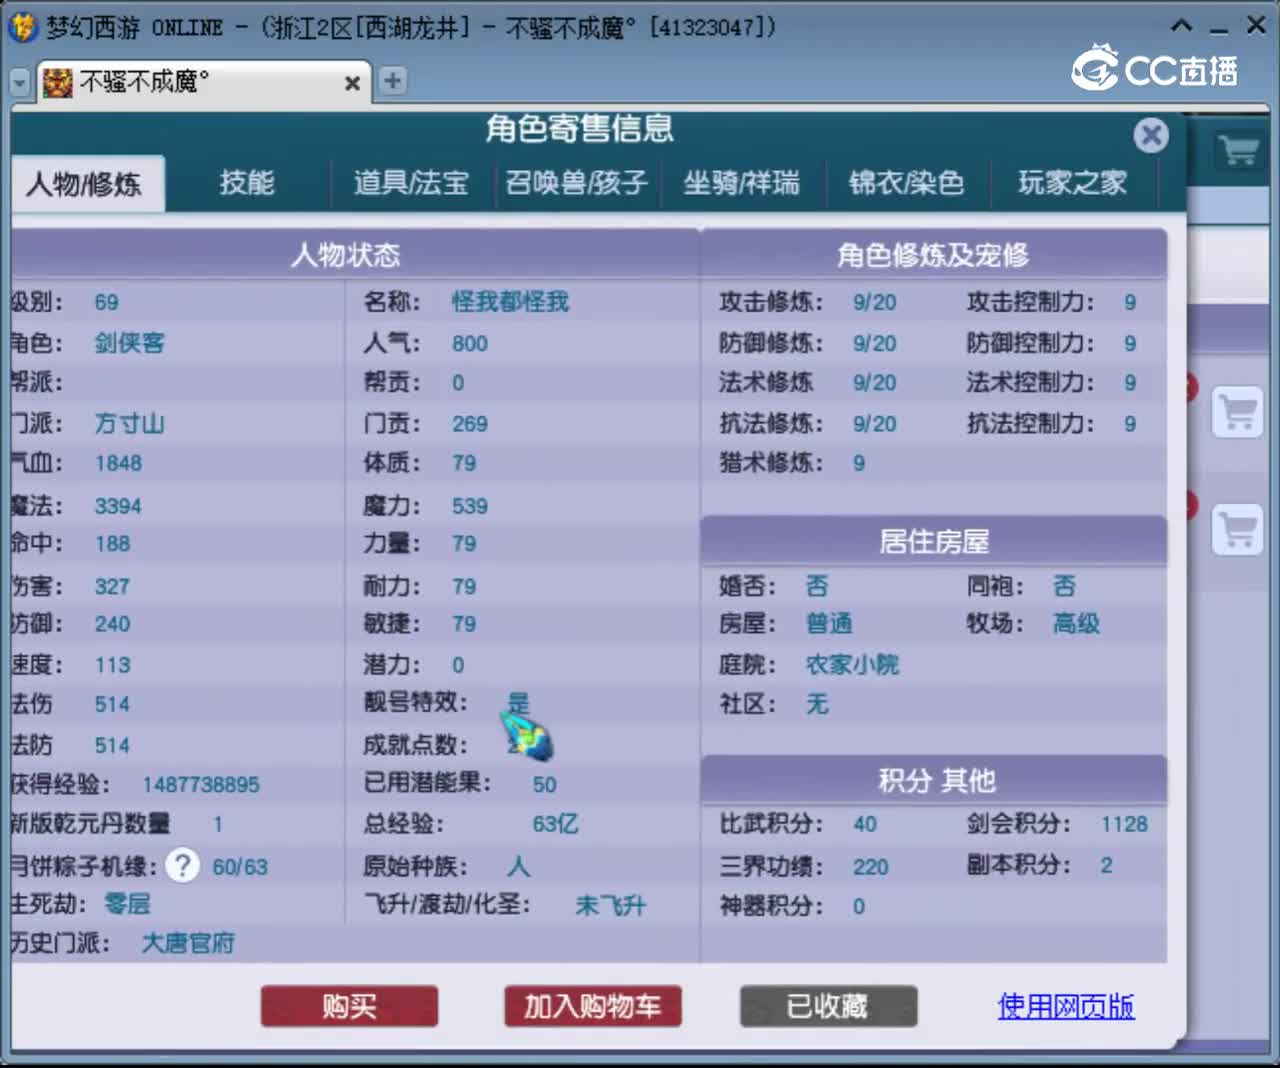Screen dimensions: 1280x1068
Task: Close the 角色寄售信息 dialog
Action: click(x=1151, y=135)
